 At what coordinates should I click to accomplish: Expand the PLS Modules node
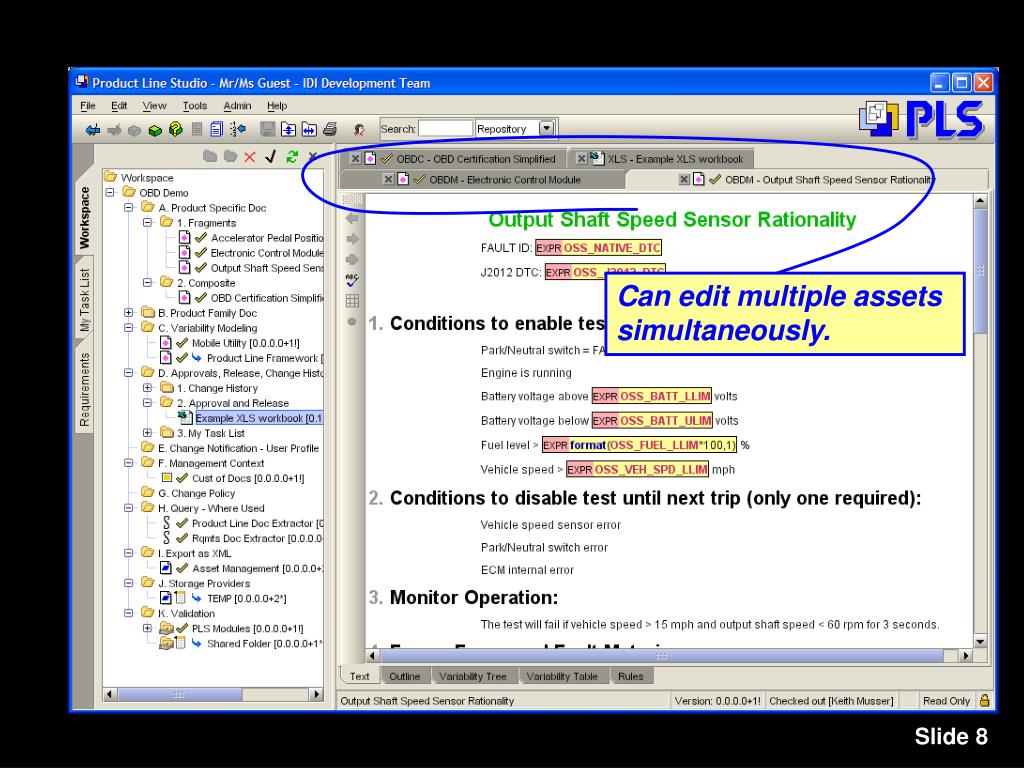click(148, 628)
